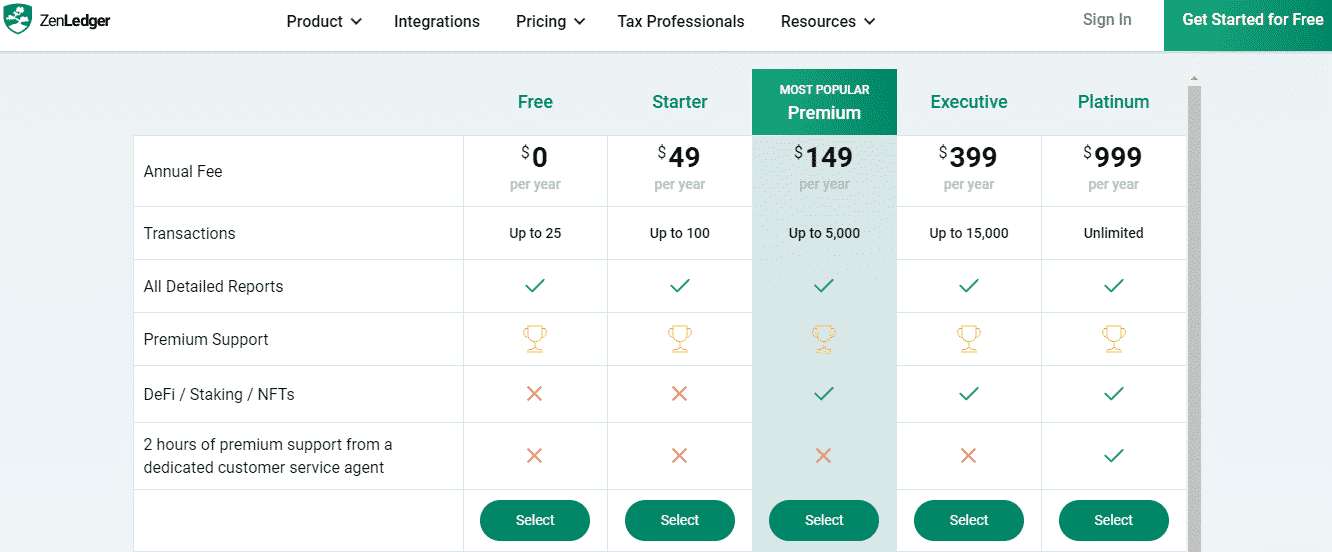The image size is (1332, 552).
Task: Click the Free plan Premium Support trophy
Action: [x=535, y=339]
